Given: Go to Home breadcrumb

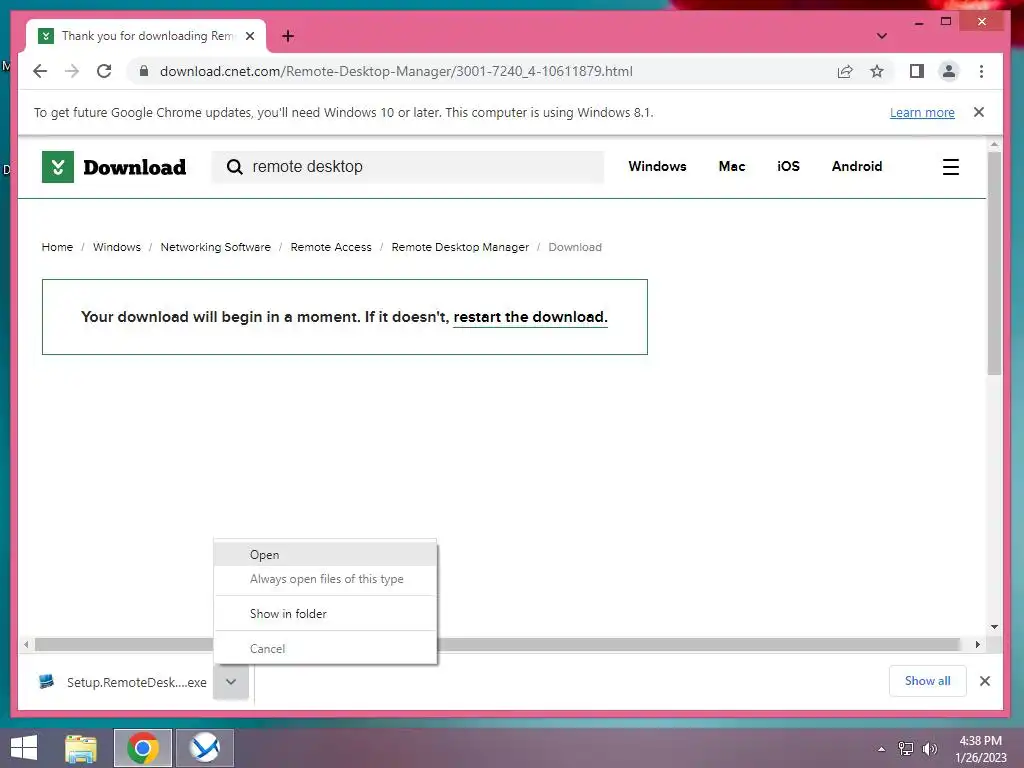Looking at the screenshot, I should 57,247.
